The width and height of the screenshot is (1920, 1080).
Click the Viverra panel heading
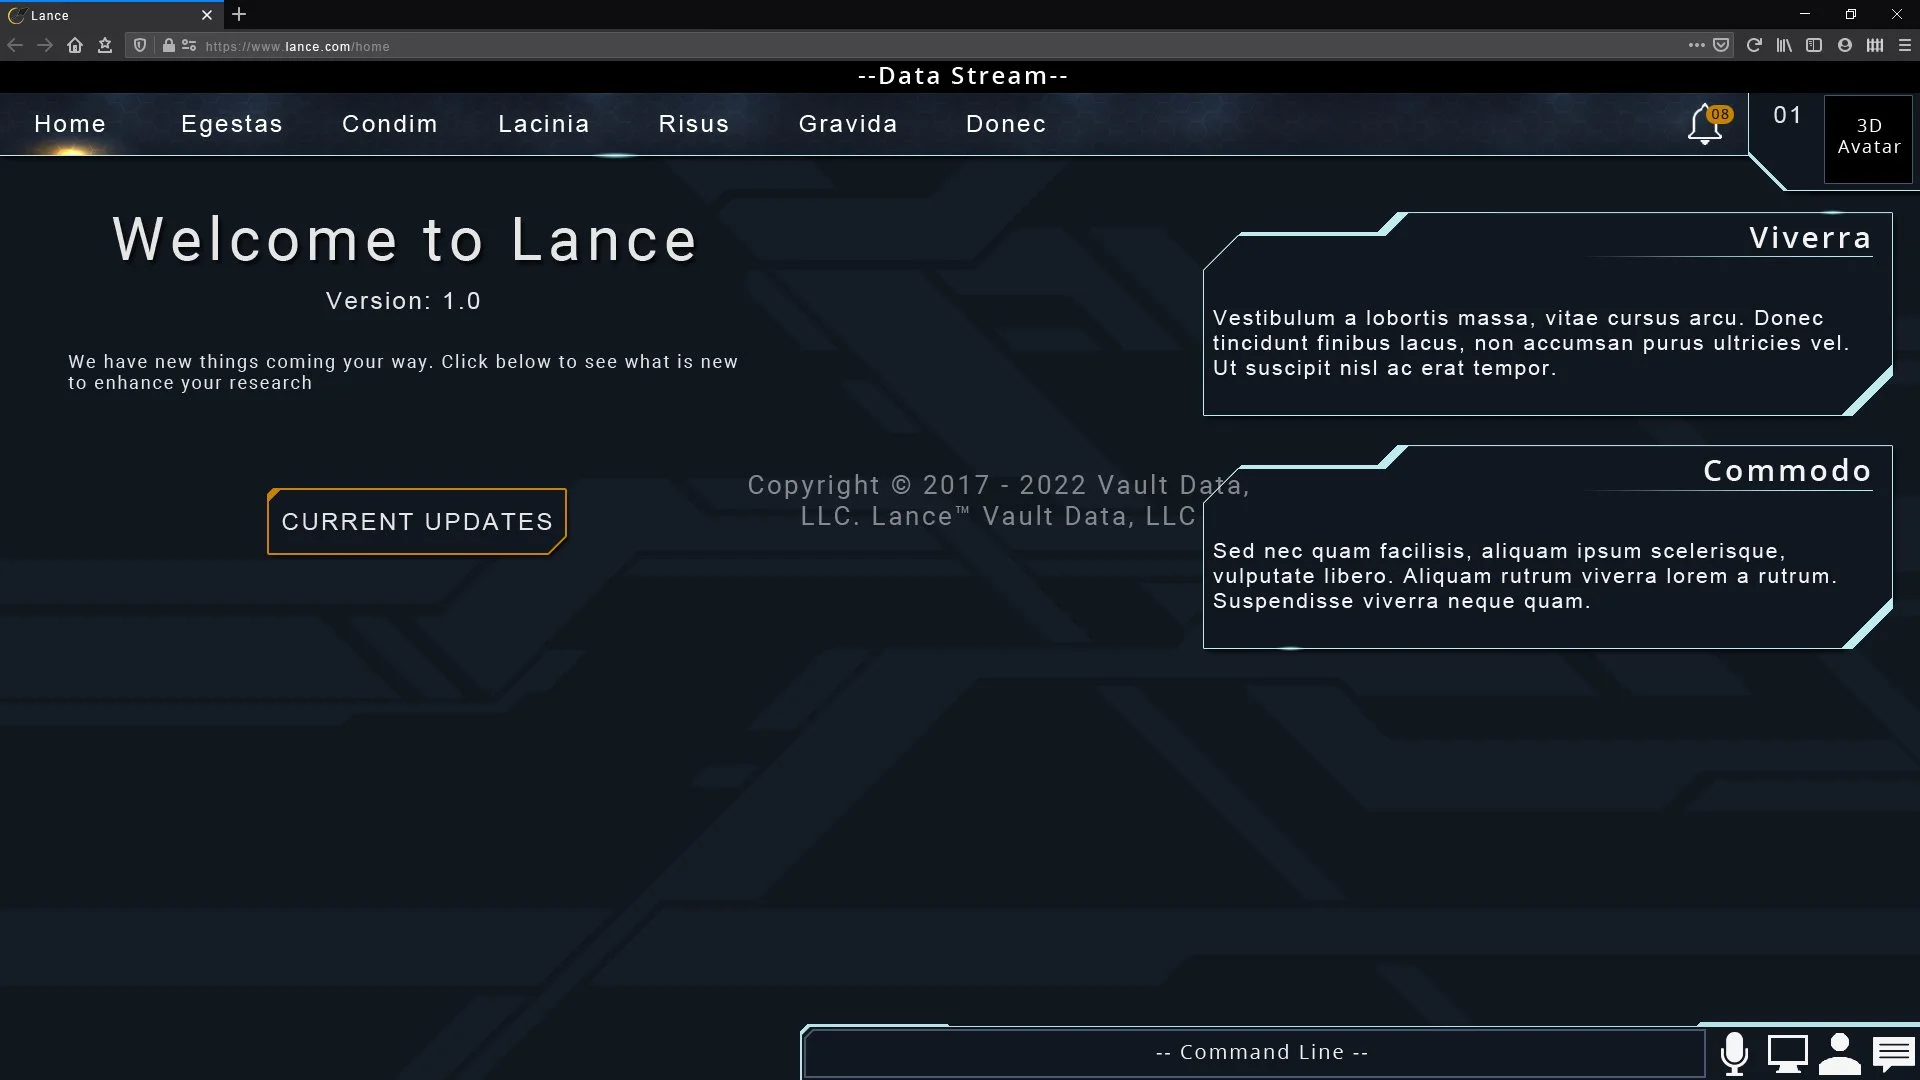[1810, 238]
